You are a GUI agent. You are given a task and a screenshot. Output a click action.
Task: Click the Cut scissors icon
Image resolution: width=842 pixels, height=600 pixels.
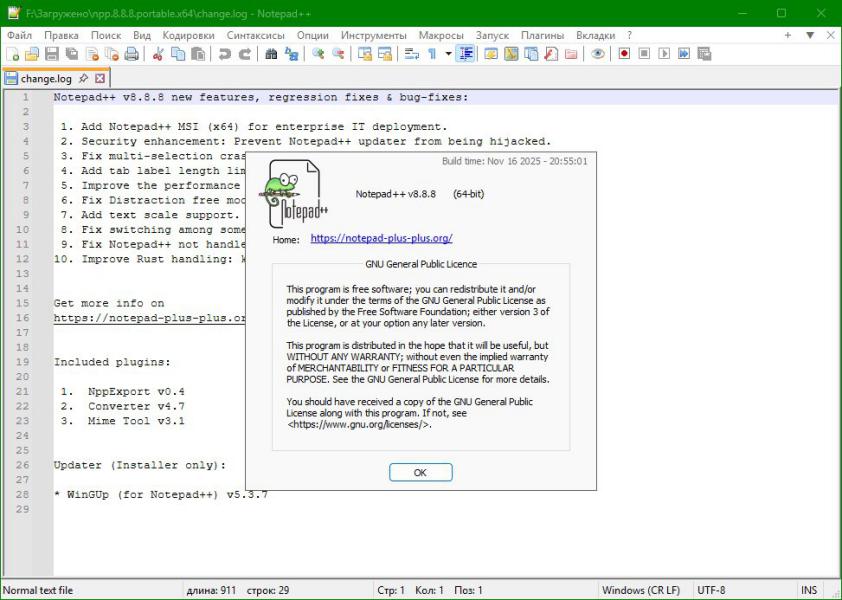tap(158, 54)
